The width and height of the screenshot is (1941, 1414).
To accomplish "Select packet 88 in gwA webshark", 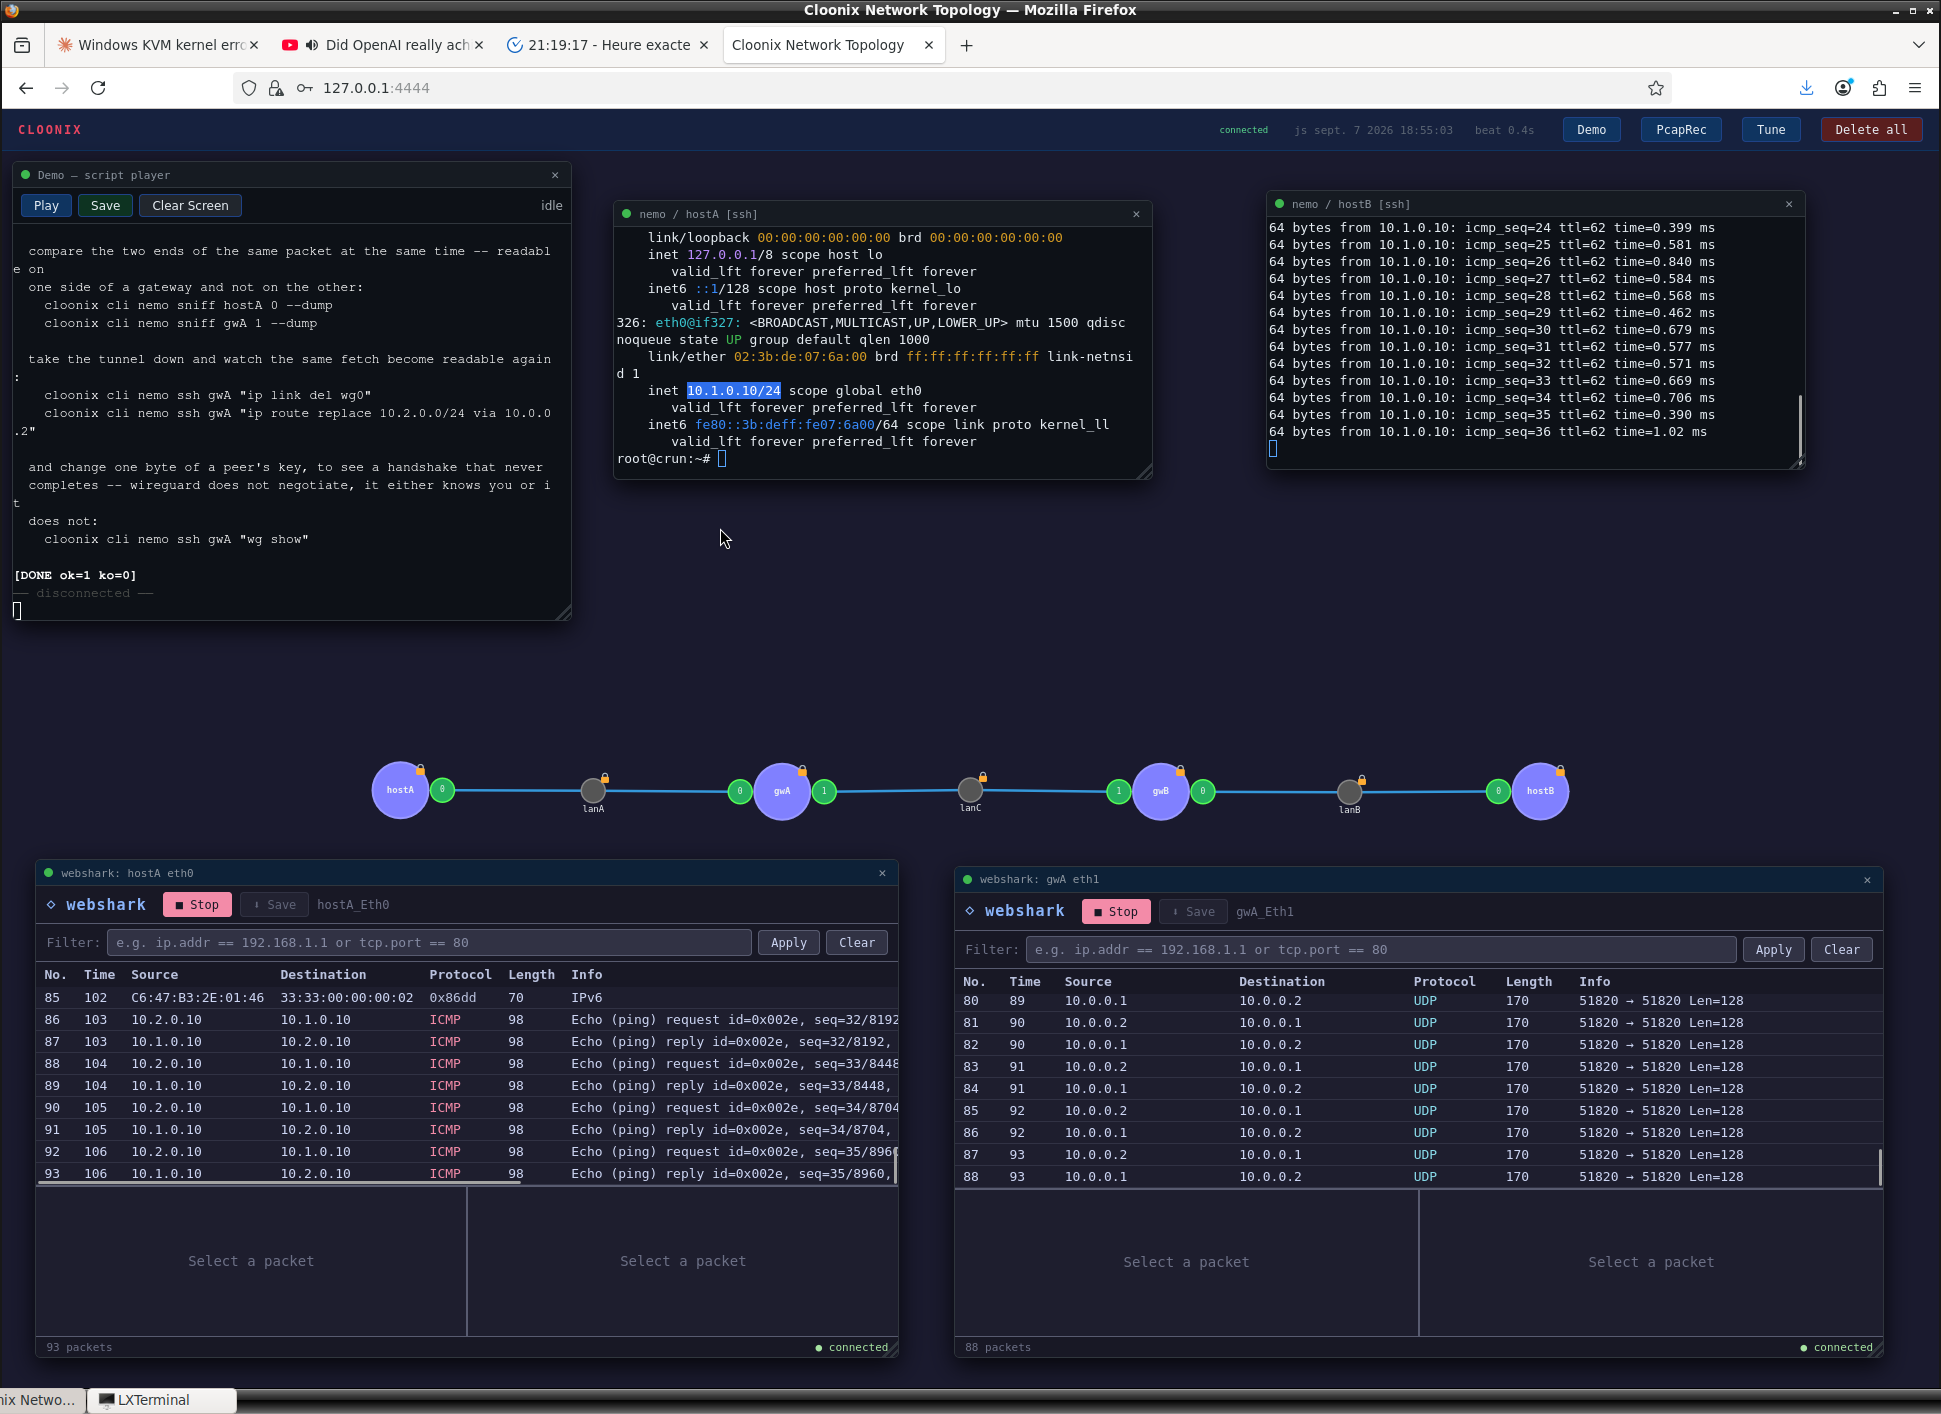I will click(1418, 1177).
